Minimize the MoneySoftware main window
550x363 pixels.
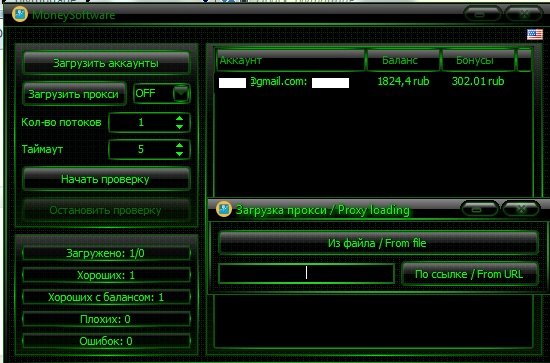pyautogui.click(x=483, y=14)
